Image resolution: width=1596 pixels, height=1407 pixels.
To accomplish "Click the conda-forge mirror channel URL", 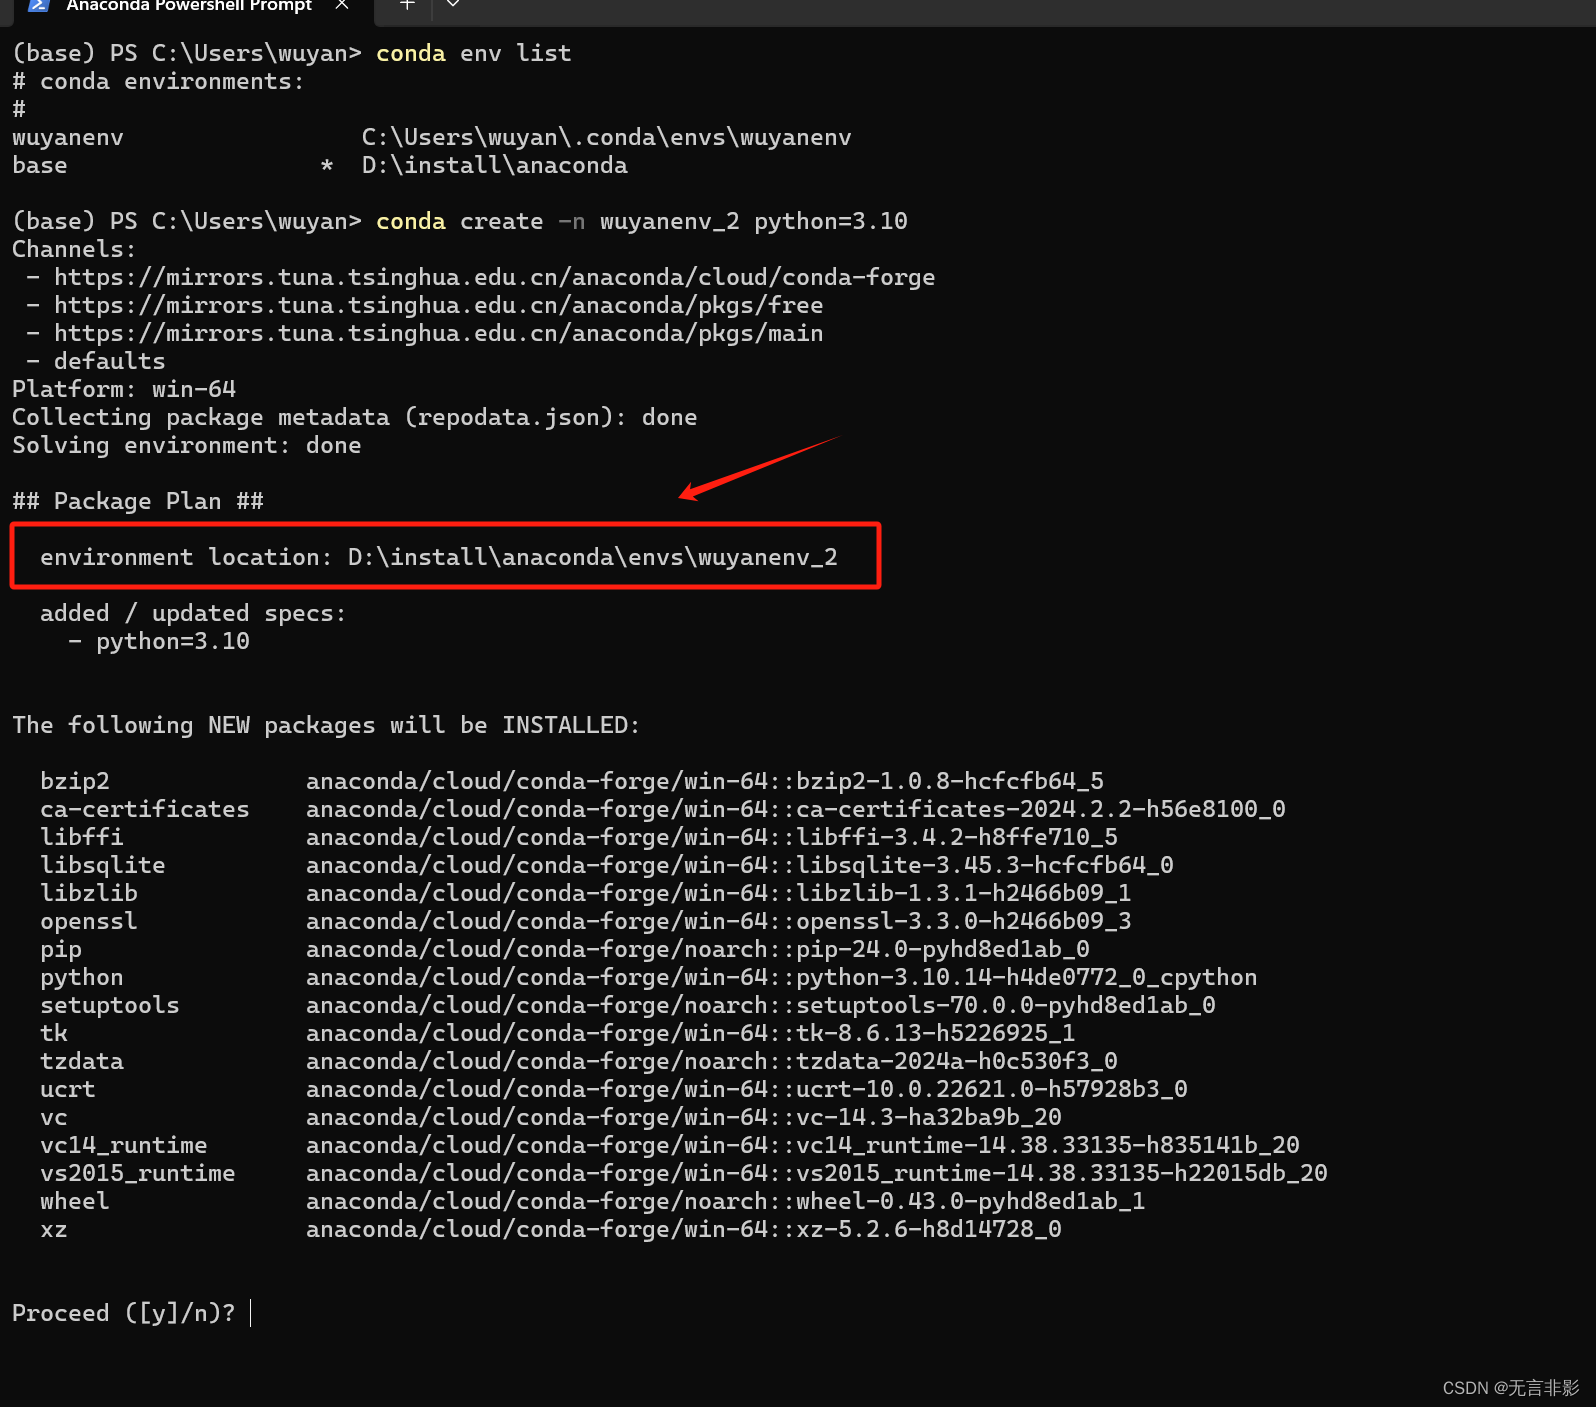I will pos(495,277).
